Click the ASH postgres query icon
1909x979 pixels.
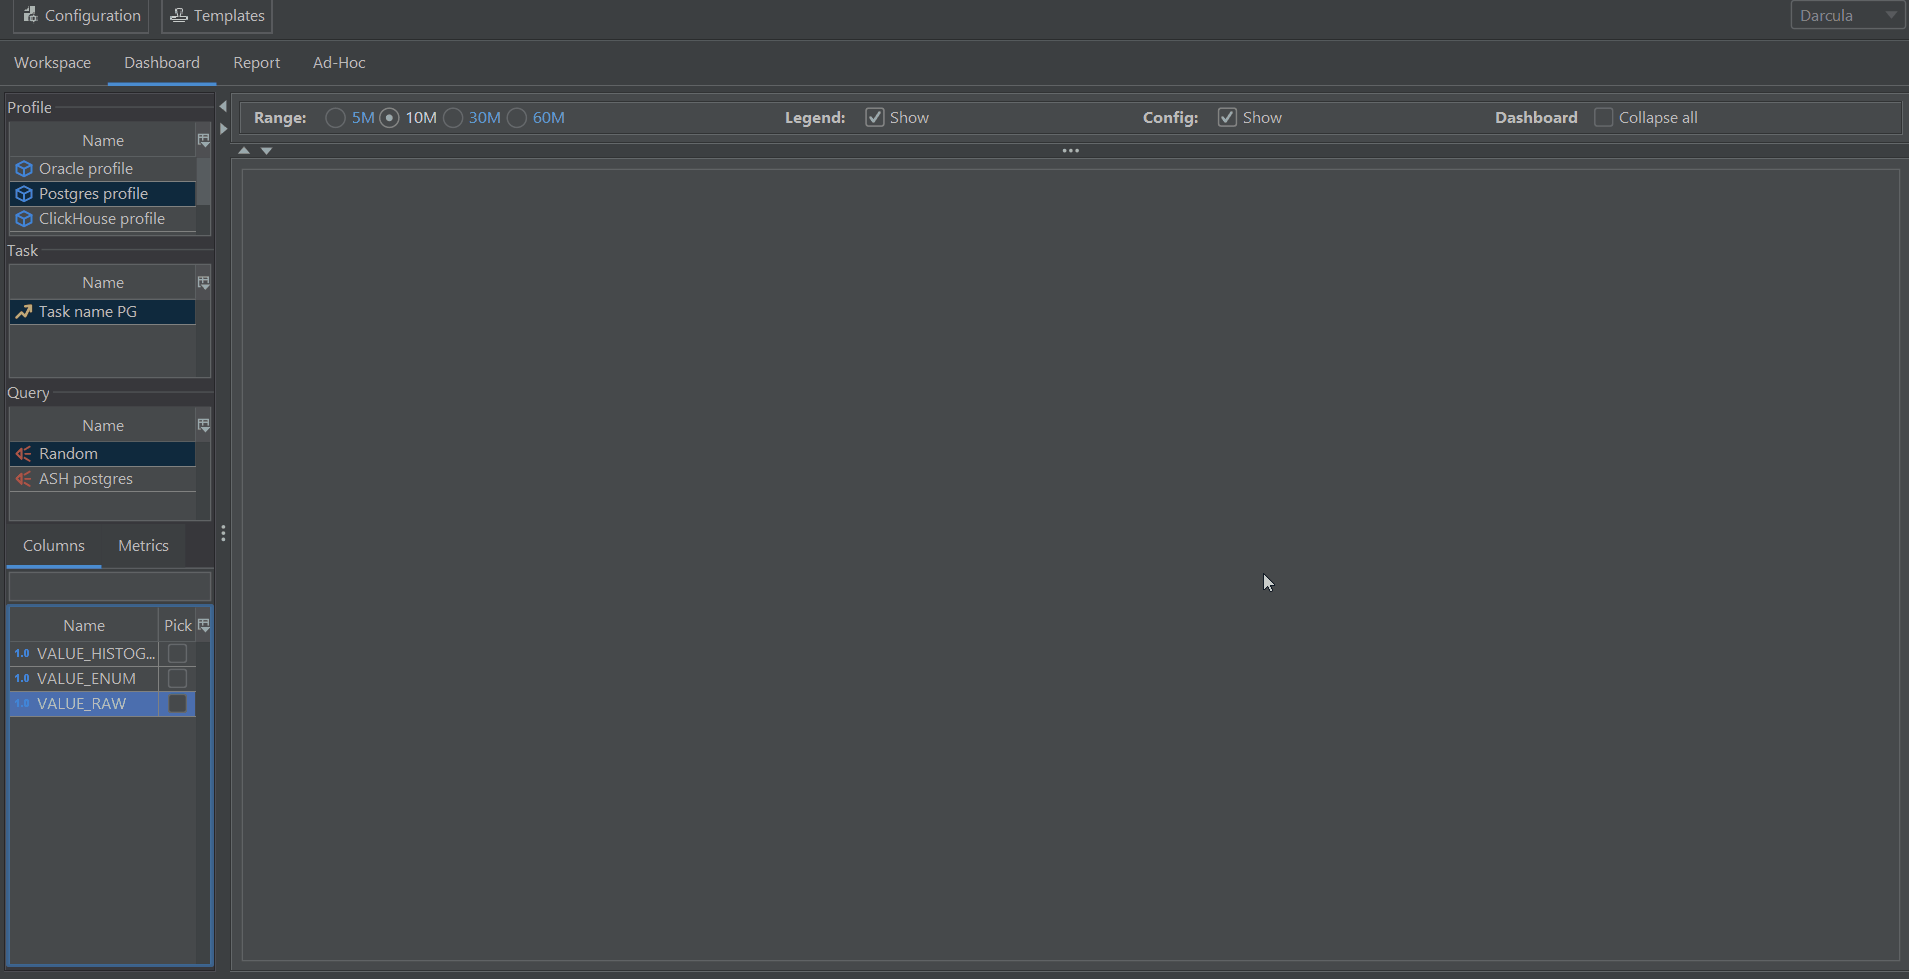24,479
